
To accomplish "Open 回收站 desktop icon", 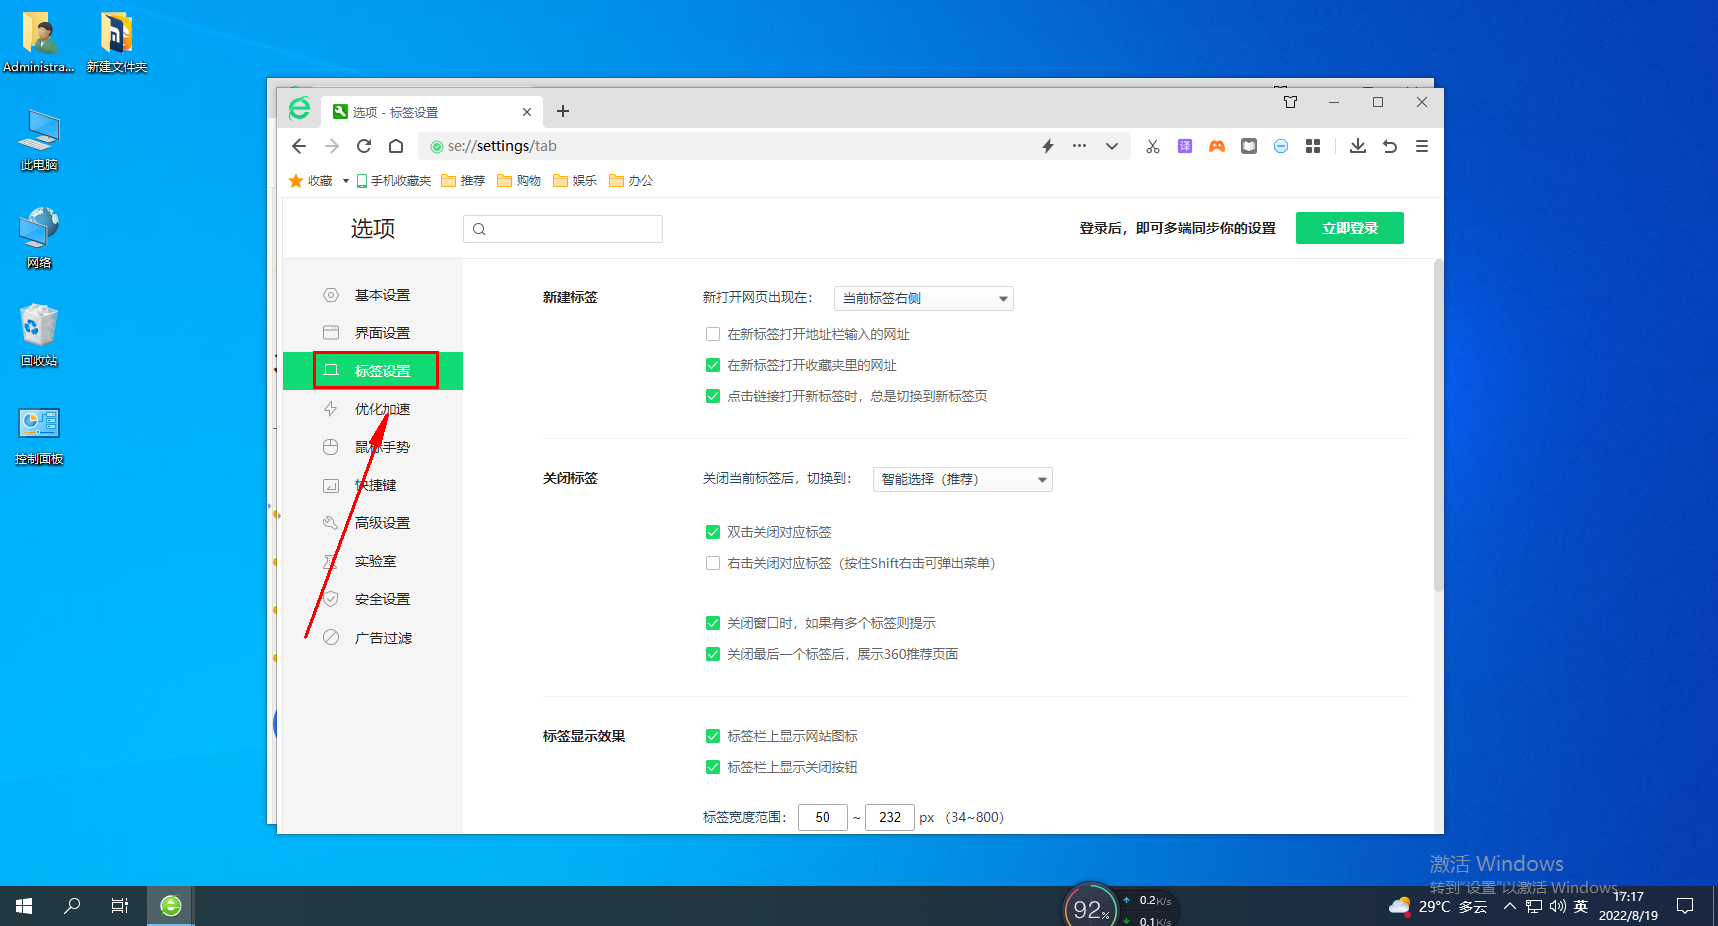I will (39, 336).
